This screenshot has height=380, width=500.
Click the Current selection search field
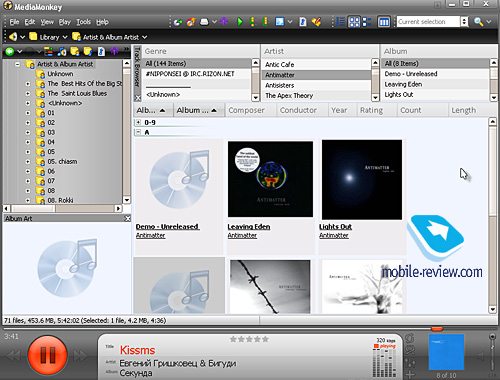pyautogui.click(x=428, y=22)
